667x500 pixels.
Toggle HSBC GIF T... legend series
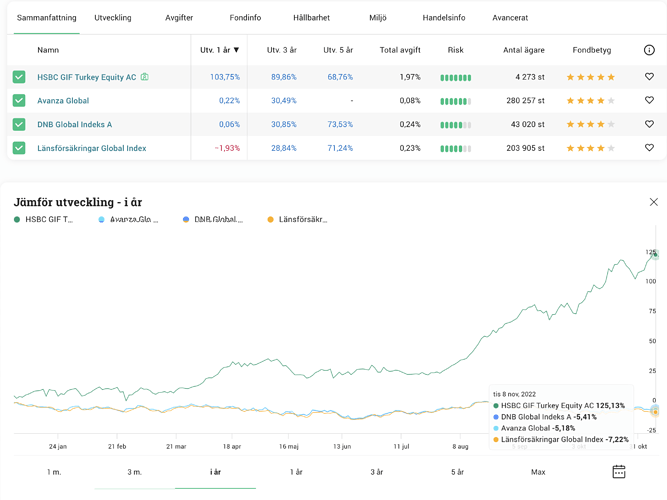point(43,220)
